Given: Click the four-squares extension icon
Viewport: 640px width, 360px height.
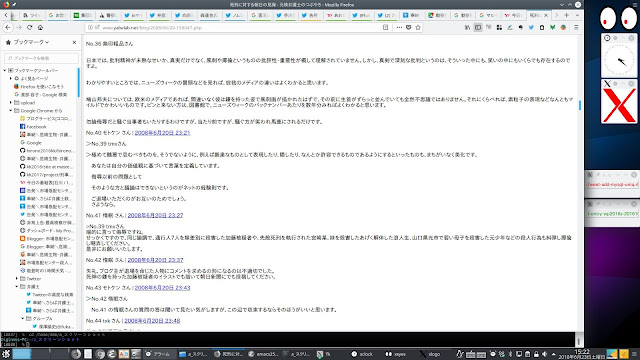Looking at the screenshot, I should 499,27.
